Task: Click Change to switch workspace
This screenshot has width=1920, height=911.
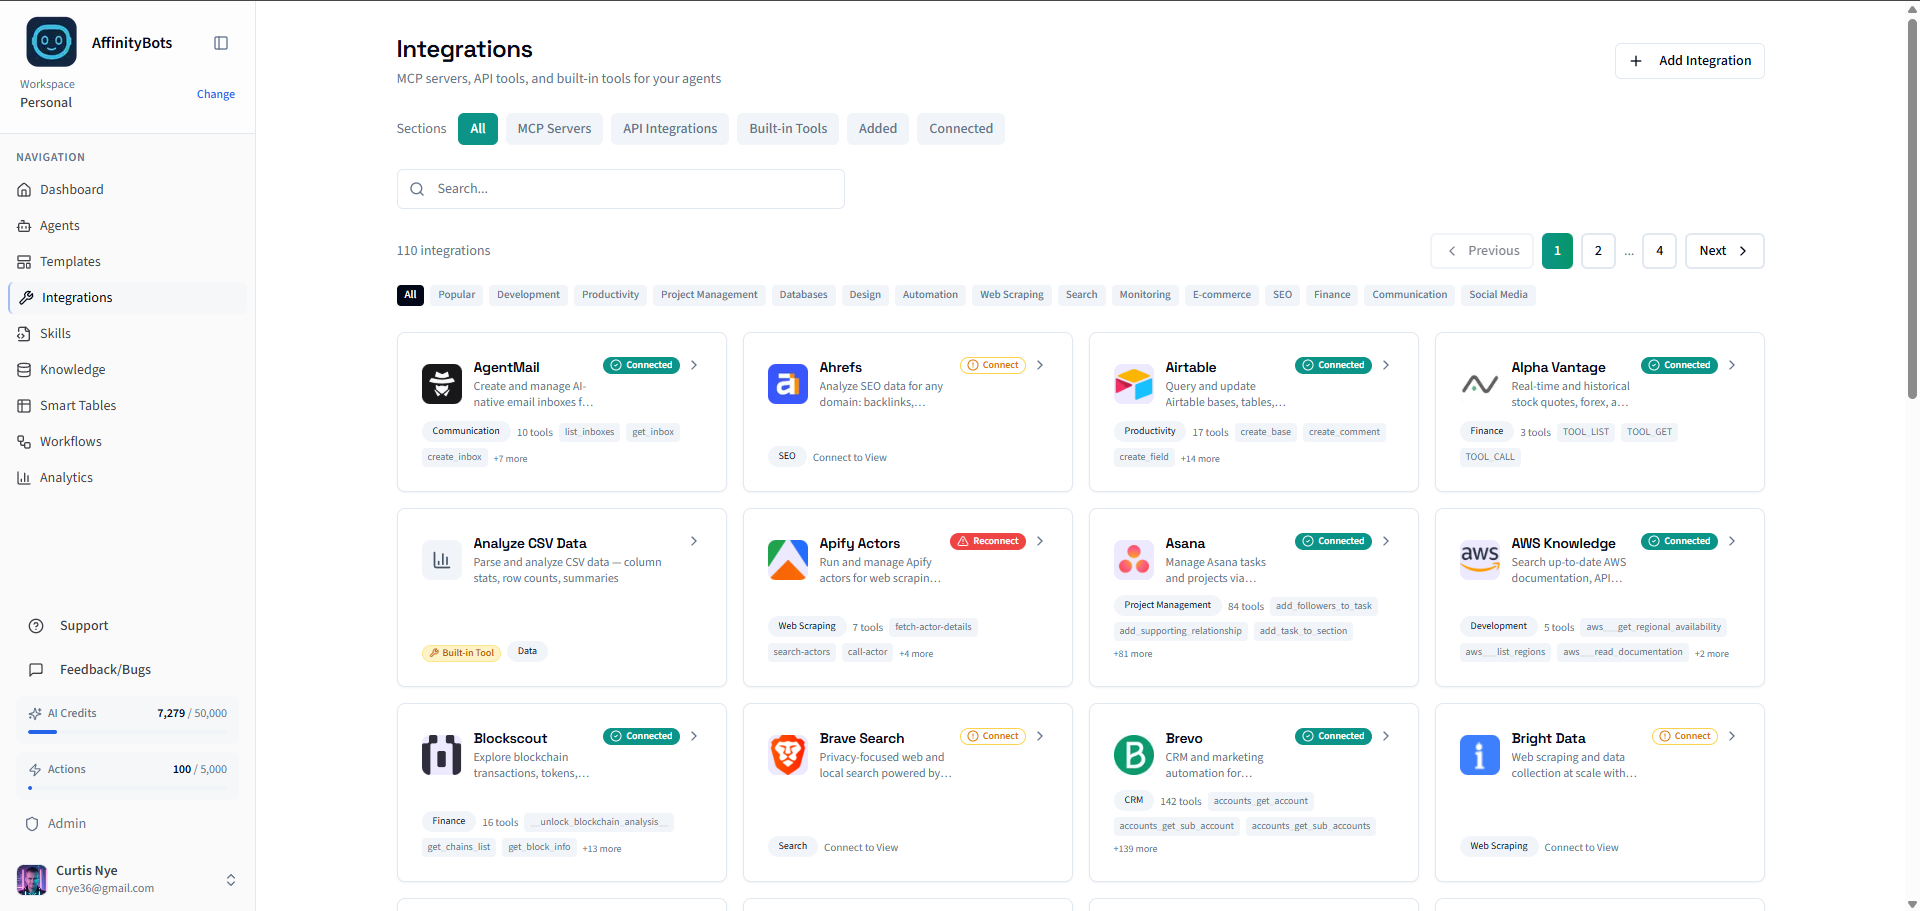Action: tap(215, 94)
